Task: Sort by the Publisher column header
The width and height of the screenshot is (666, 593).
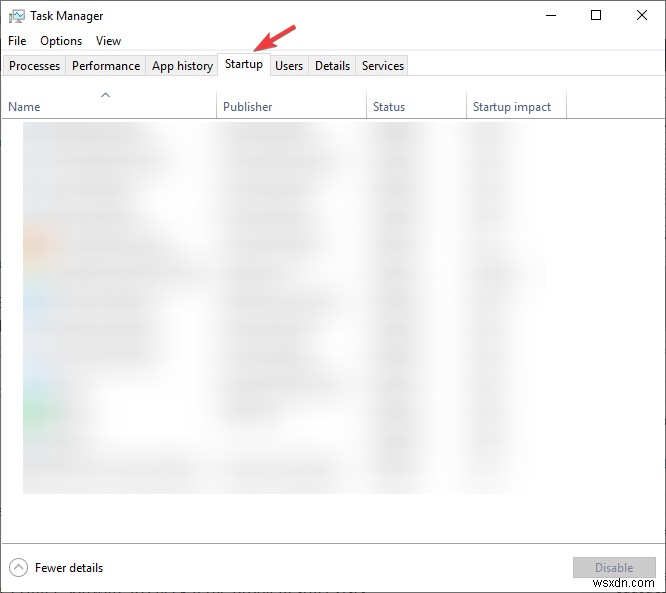Action: pyautogui.click(x=291, y=104)
